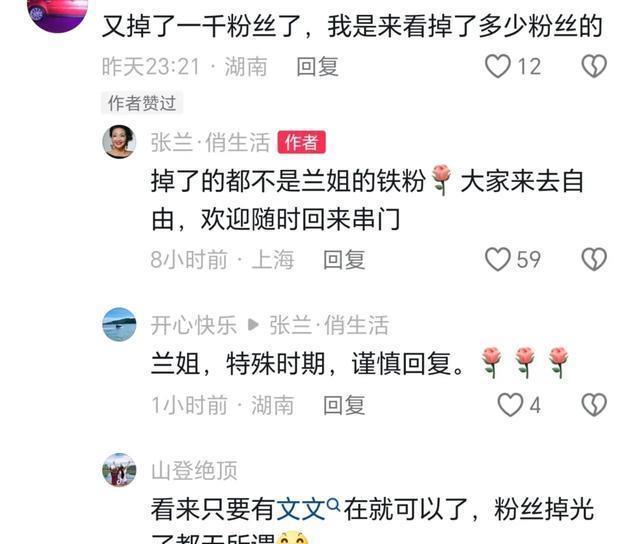The height and width of the screenshot is (544, 640).
Task: Dislike the top comment from 湖南
Action: pyautogui.click(x=594, y=66)
